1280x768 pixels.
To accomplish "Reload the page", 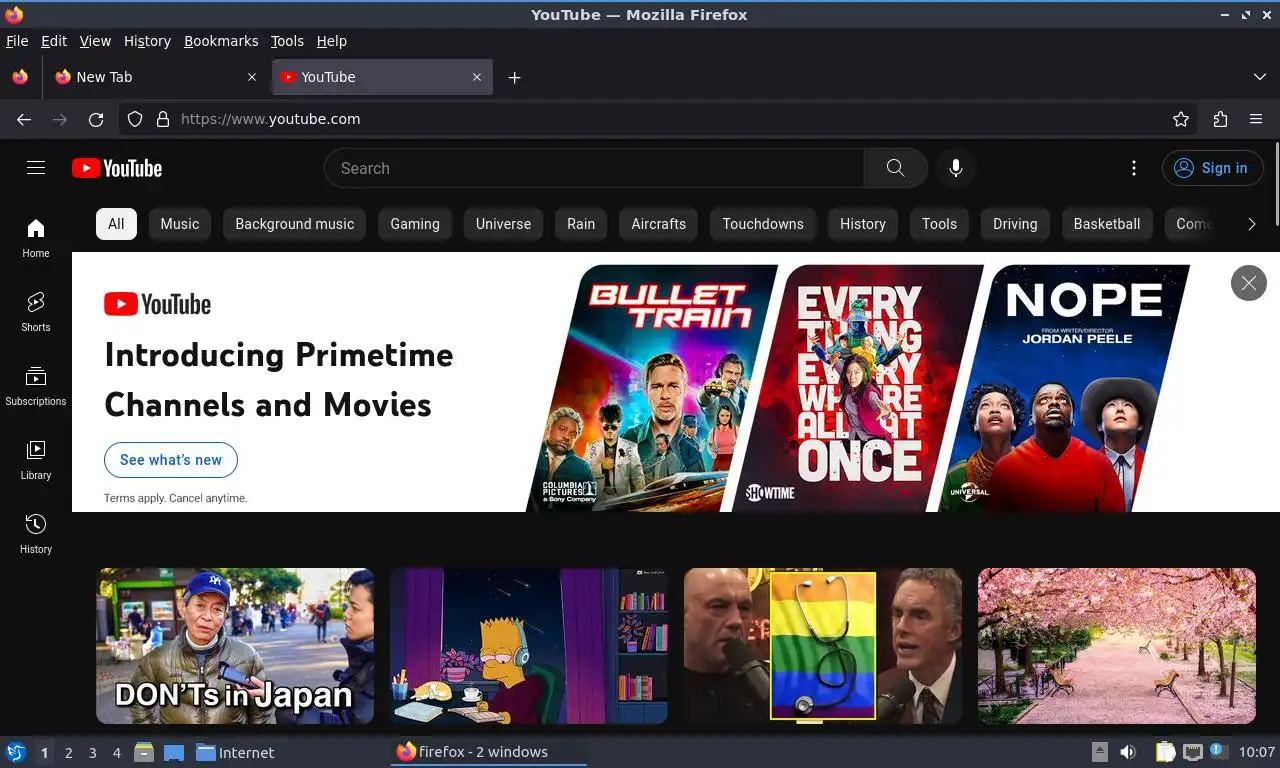I will (96, 119).
